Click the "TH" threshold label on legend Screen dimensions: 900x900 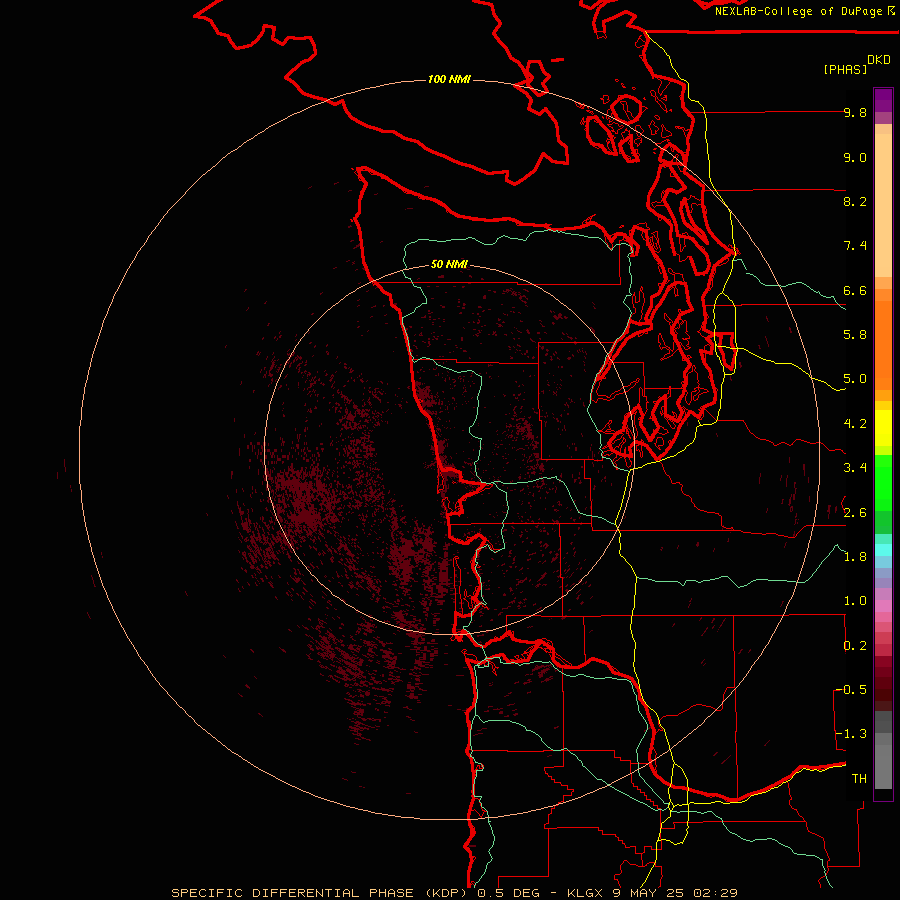click(859, 779)
